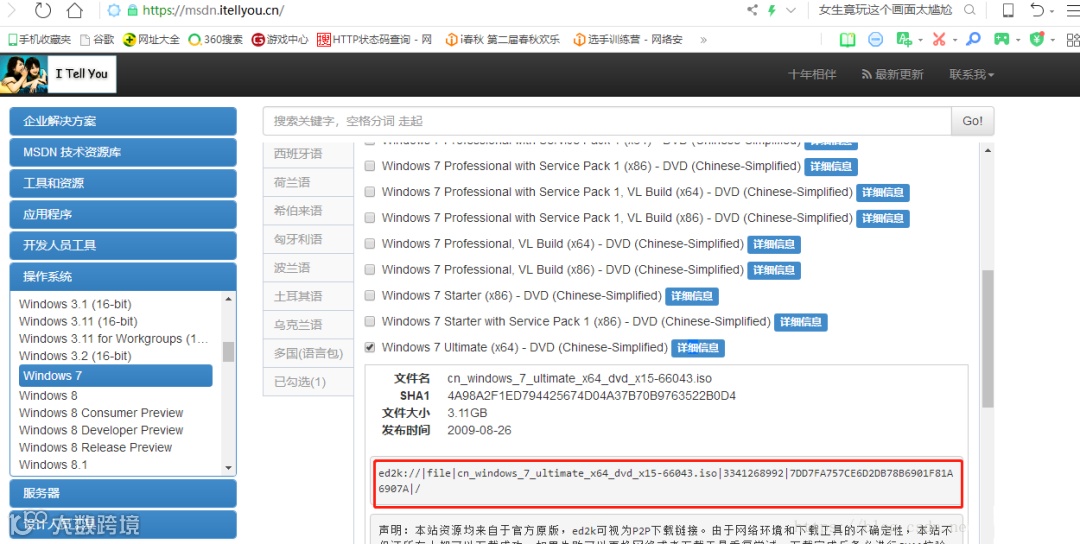This screenshot has height=544, width=1080.
Task: Open 手机收藏夹 bookmark
Action: [39, 40]
